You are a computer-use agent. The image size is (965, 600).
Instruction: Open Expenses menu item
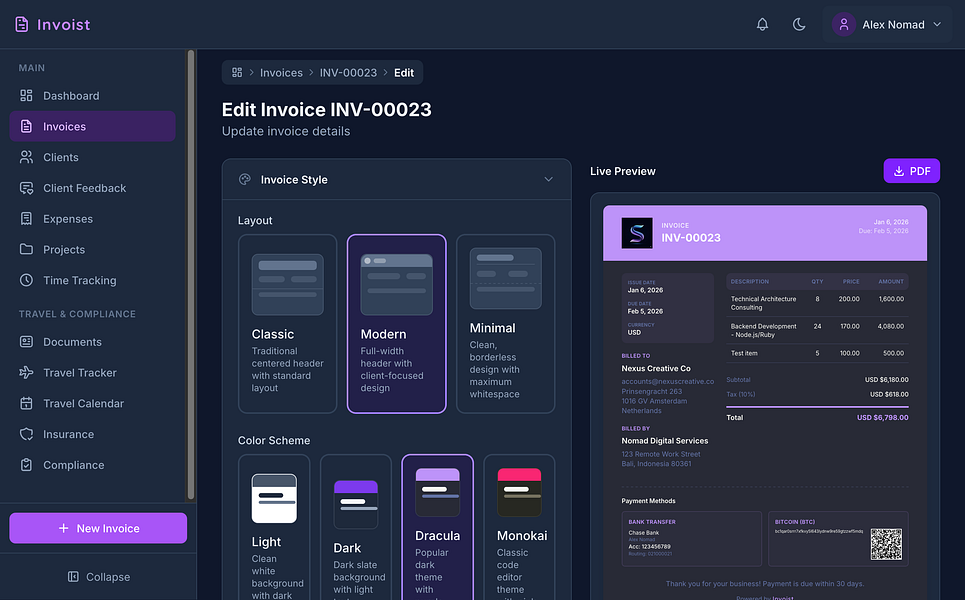click(x=92, y=218)
